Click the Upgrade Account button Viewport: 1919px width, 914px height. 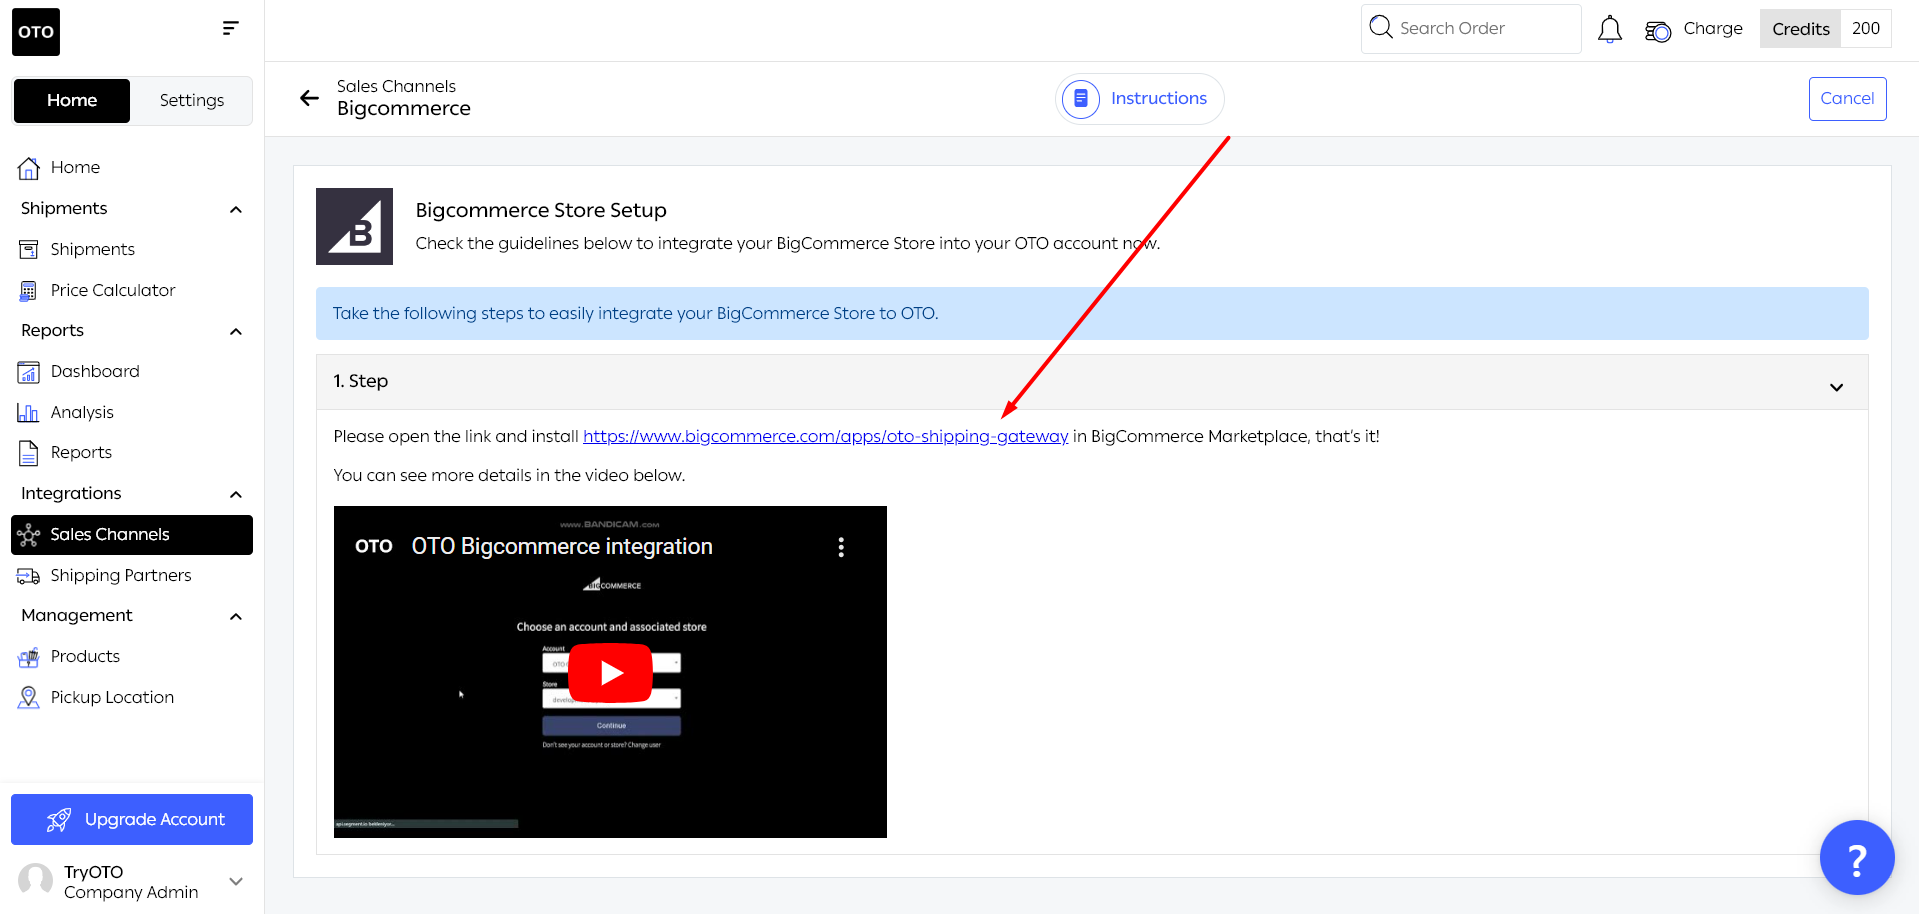click(x=132, y=820)
